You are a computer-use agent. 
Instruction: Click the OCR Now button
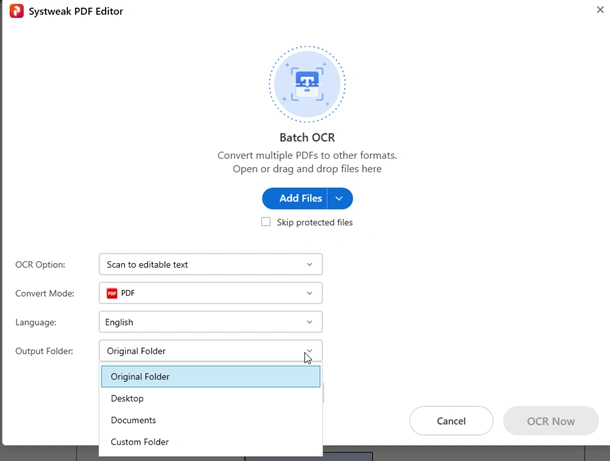[x=551, y=421]
